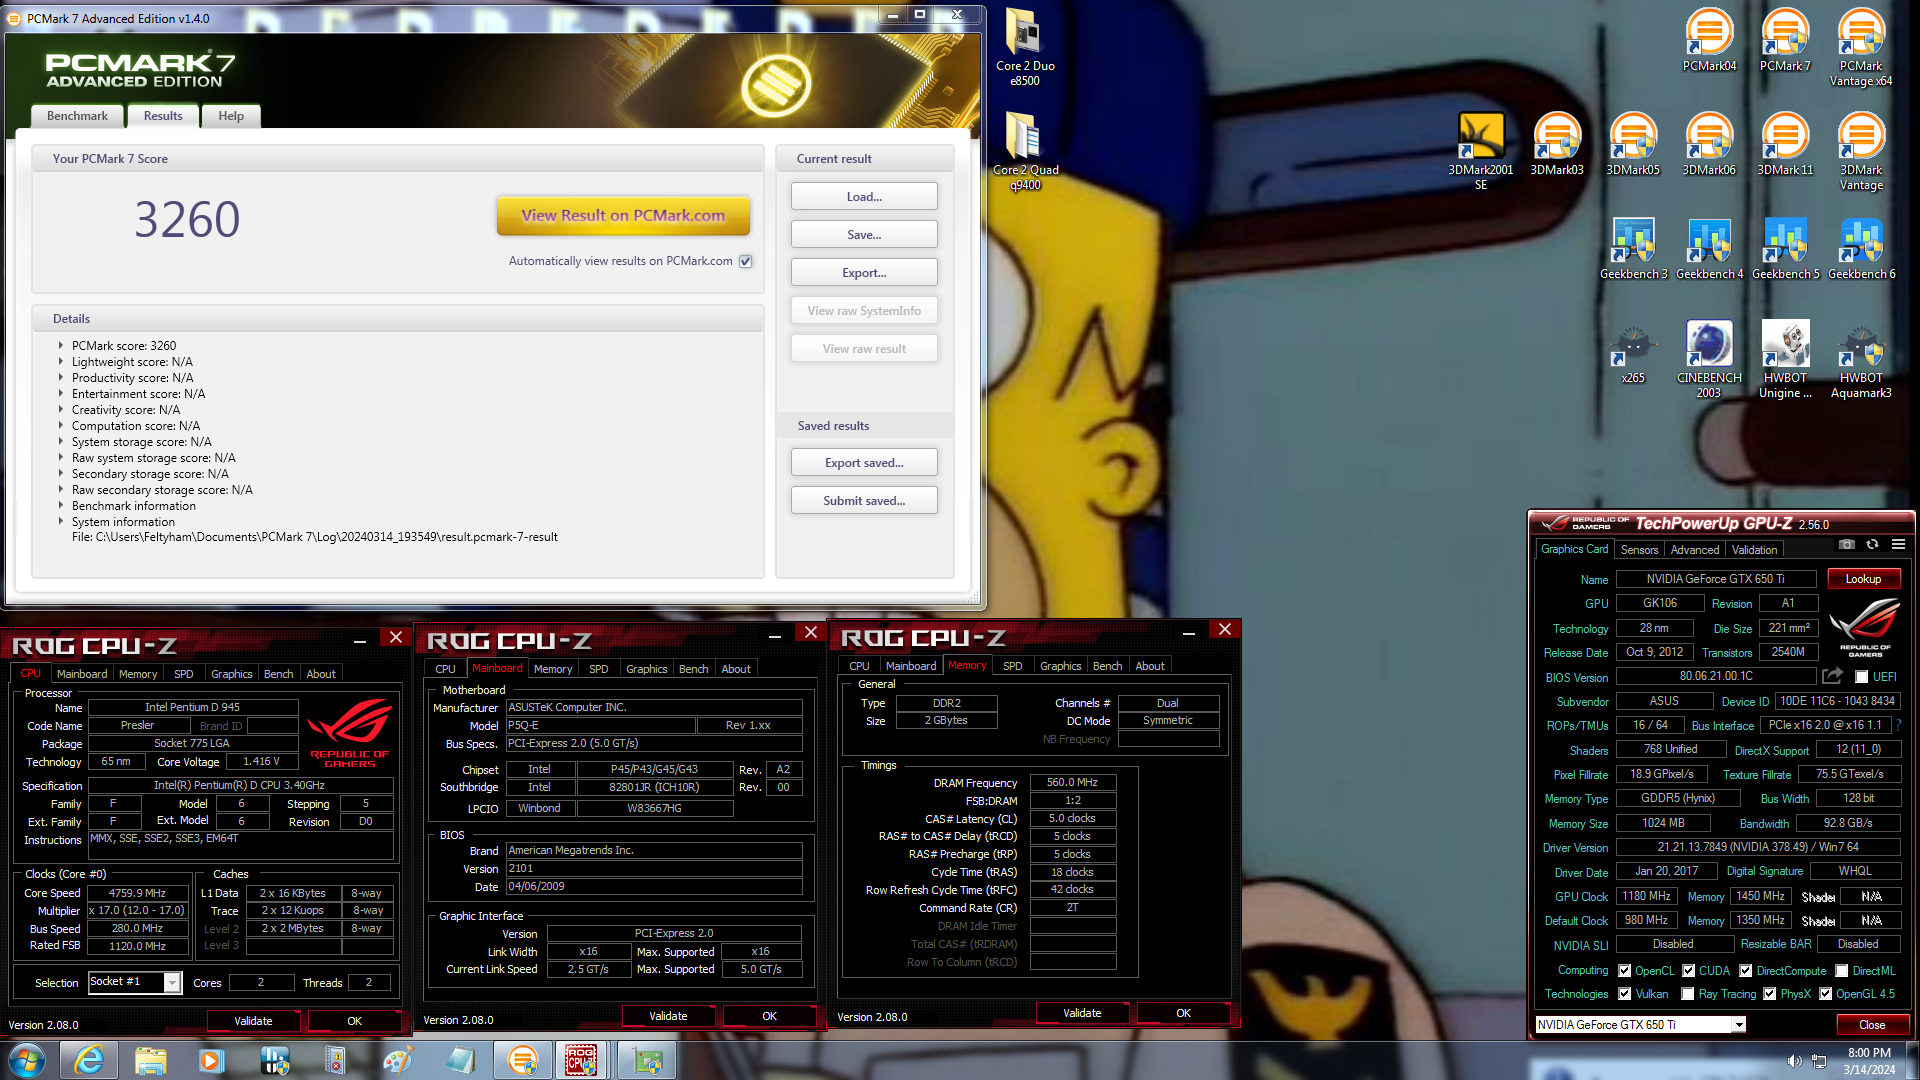This screenshot has width=1920, height=1080.
Task: Click the Submit saved... button
Action: [864, 501]
